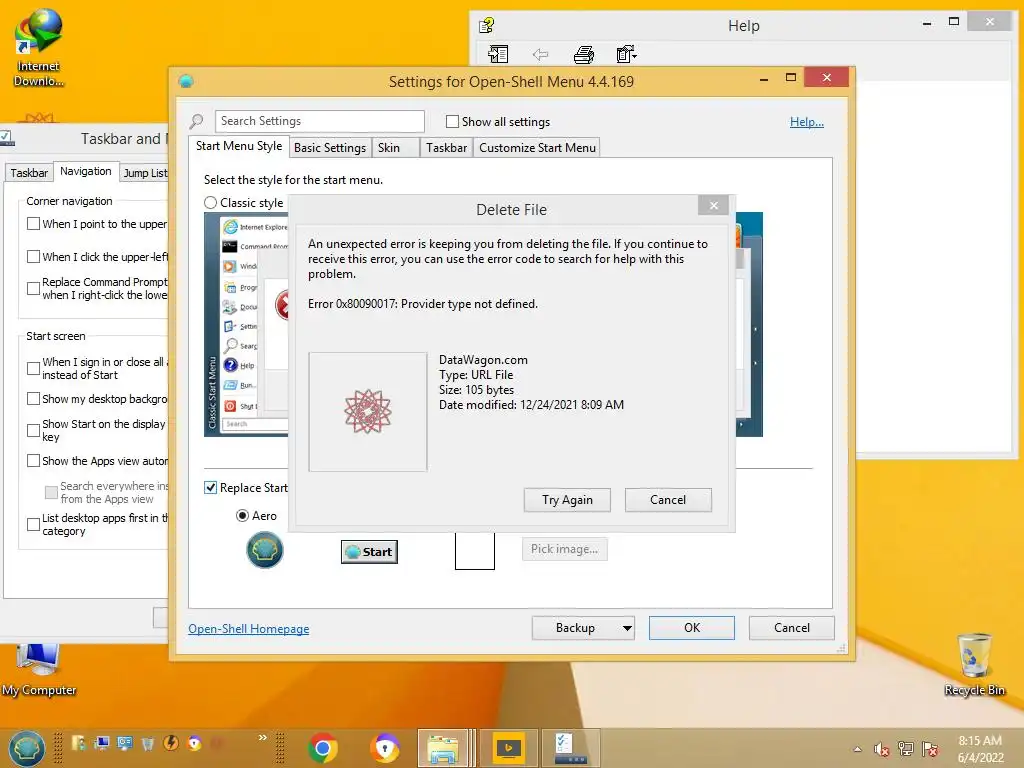Click the Internet Explorer icon in Classic style preview
The height and width of the screenshot is (768, 1024).
pos(231,227)
